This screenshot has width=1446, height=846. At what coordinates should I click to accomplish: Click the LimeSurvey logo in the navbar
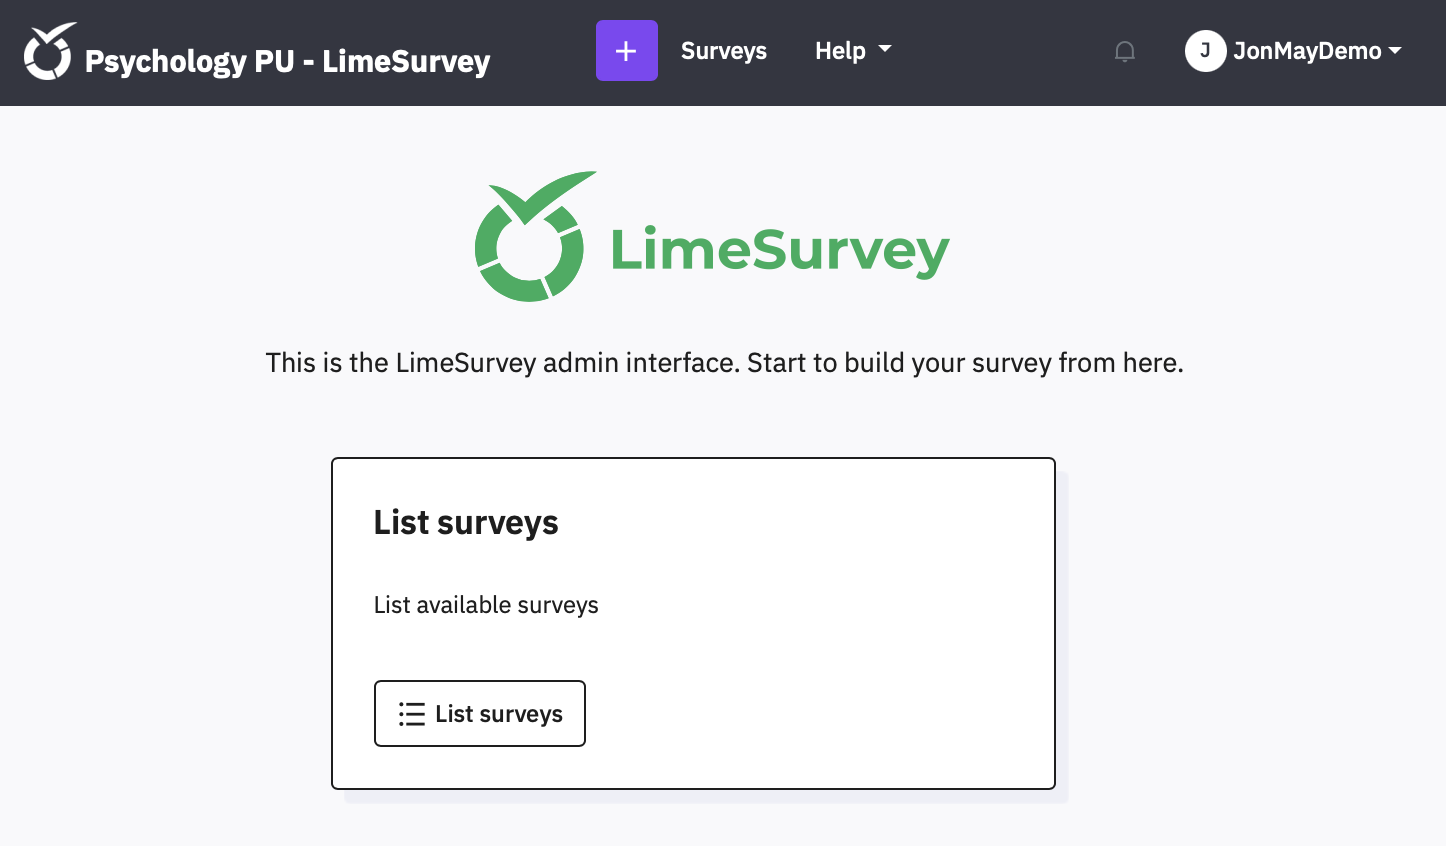pos(50,52)
